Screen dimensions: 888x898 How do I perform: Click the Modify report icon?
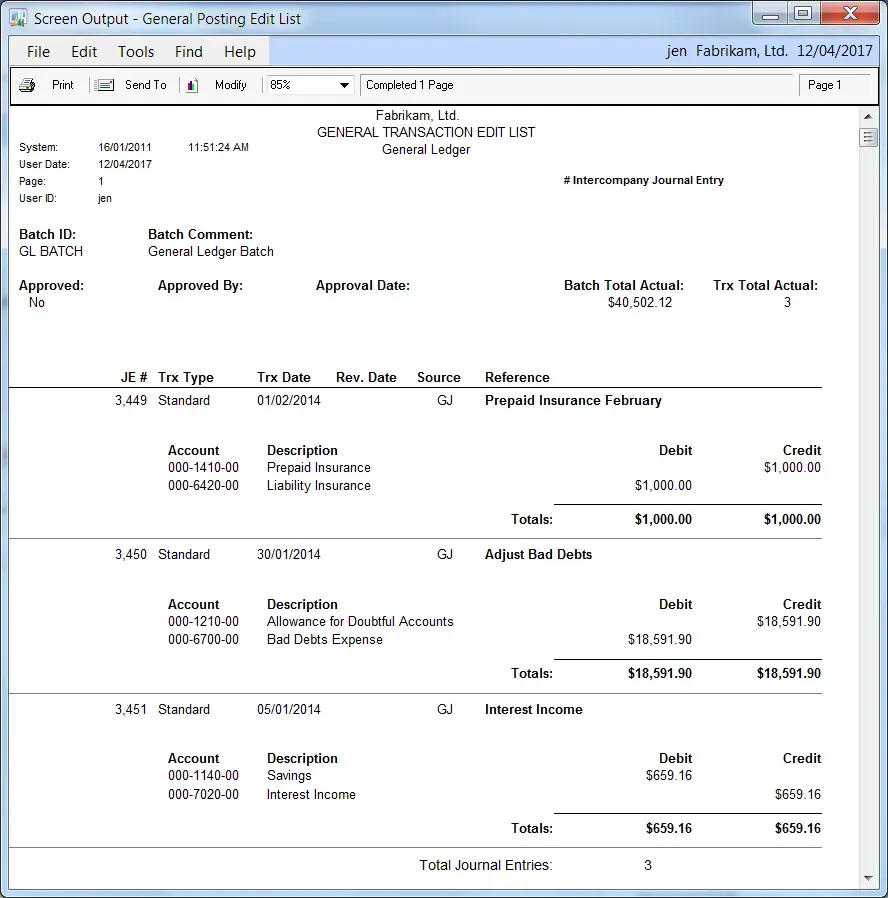(193, 85)
